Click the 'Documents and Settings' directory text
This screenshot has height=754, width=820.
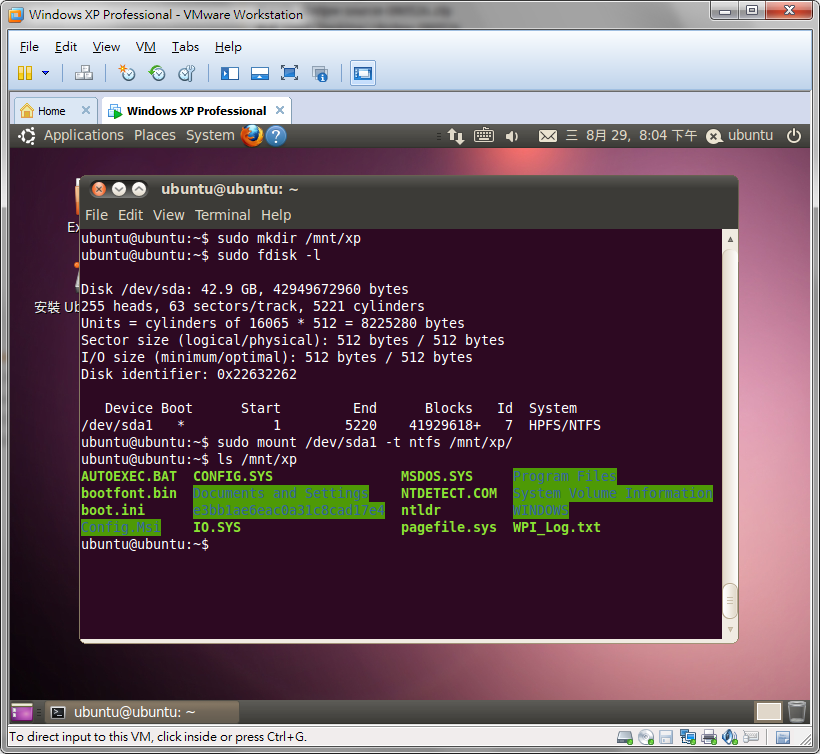pos(281,493)
